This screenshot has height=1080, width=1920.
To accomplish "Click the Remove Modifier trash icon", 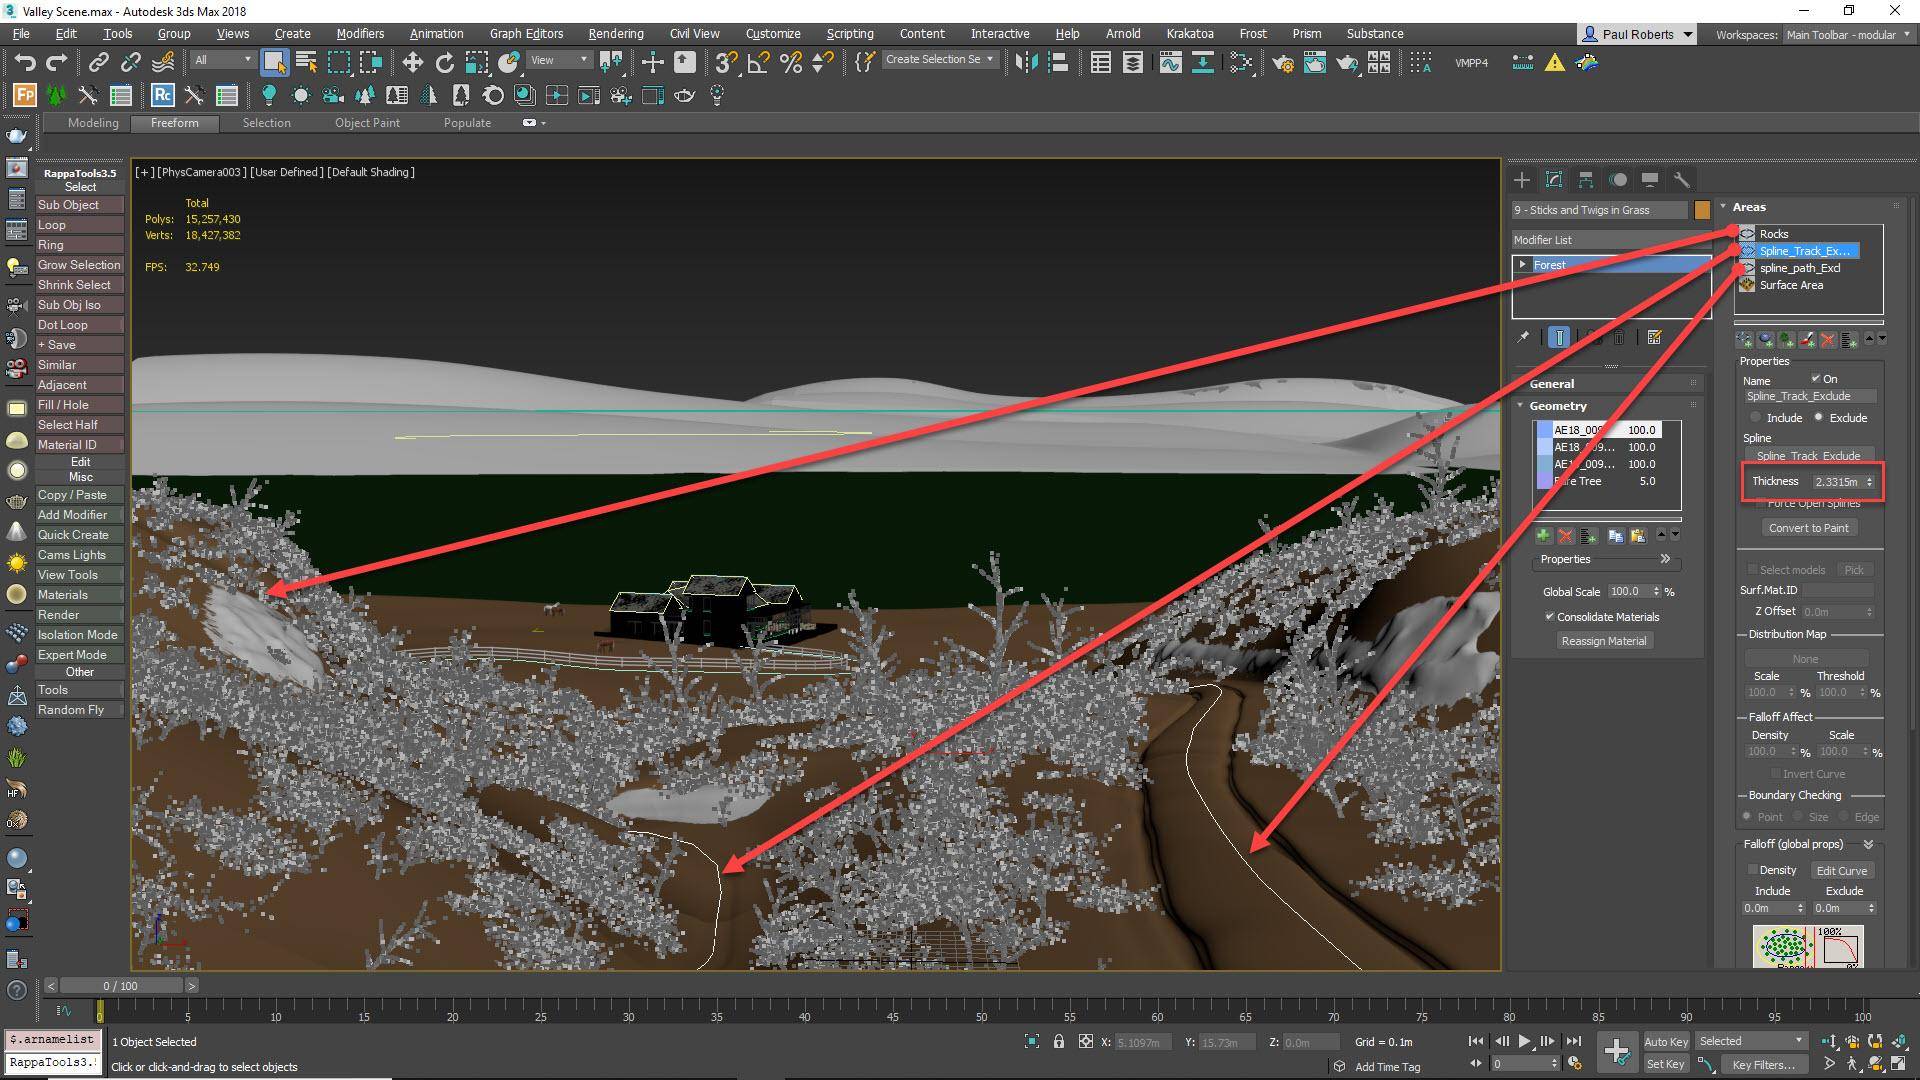I will 1621,337.
